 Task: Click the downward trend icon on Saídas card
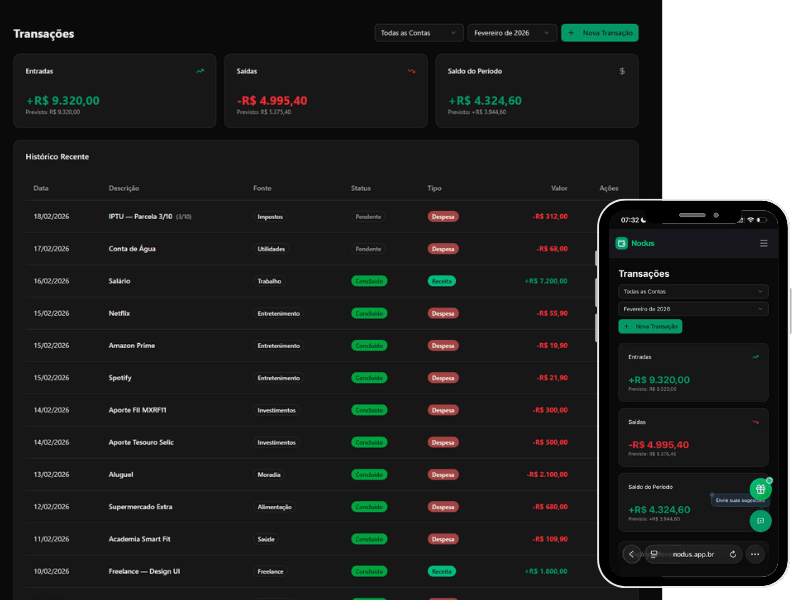point(412,71)
